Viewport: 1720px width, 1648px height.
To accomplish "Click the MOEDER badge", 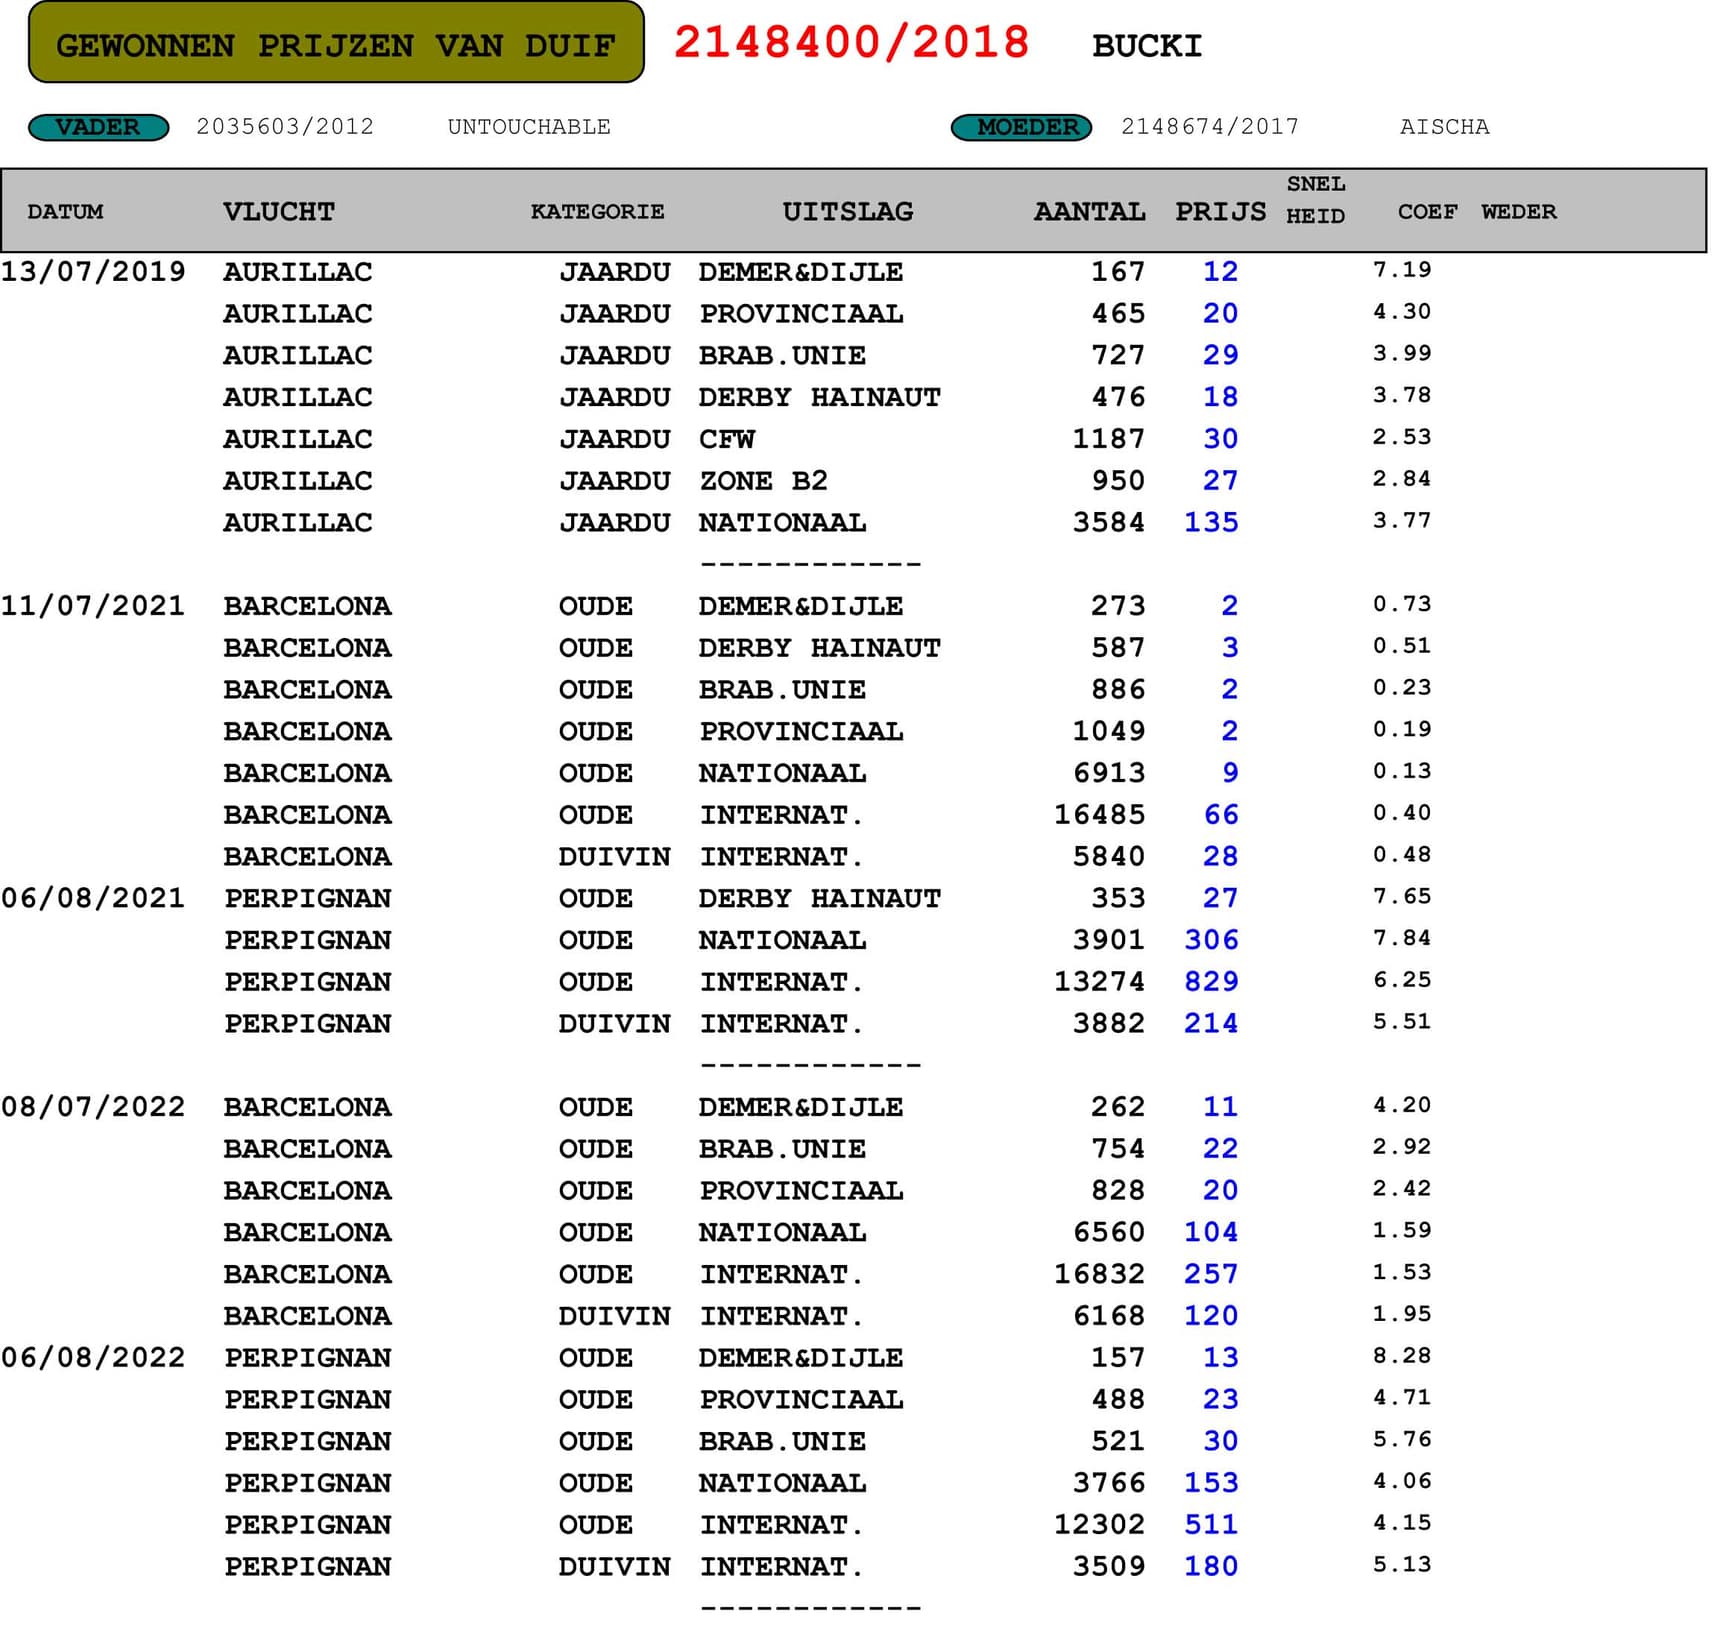I will coord(1020,127).
